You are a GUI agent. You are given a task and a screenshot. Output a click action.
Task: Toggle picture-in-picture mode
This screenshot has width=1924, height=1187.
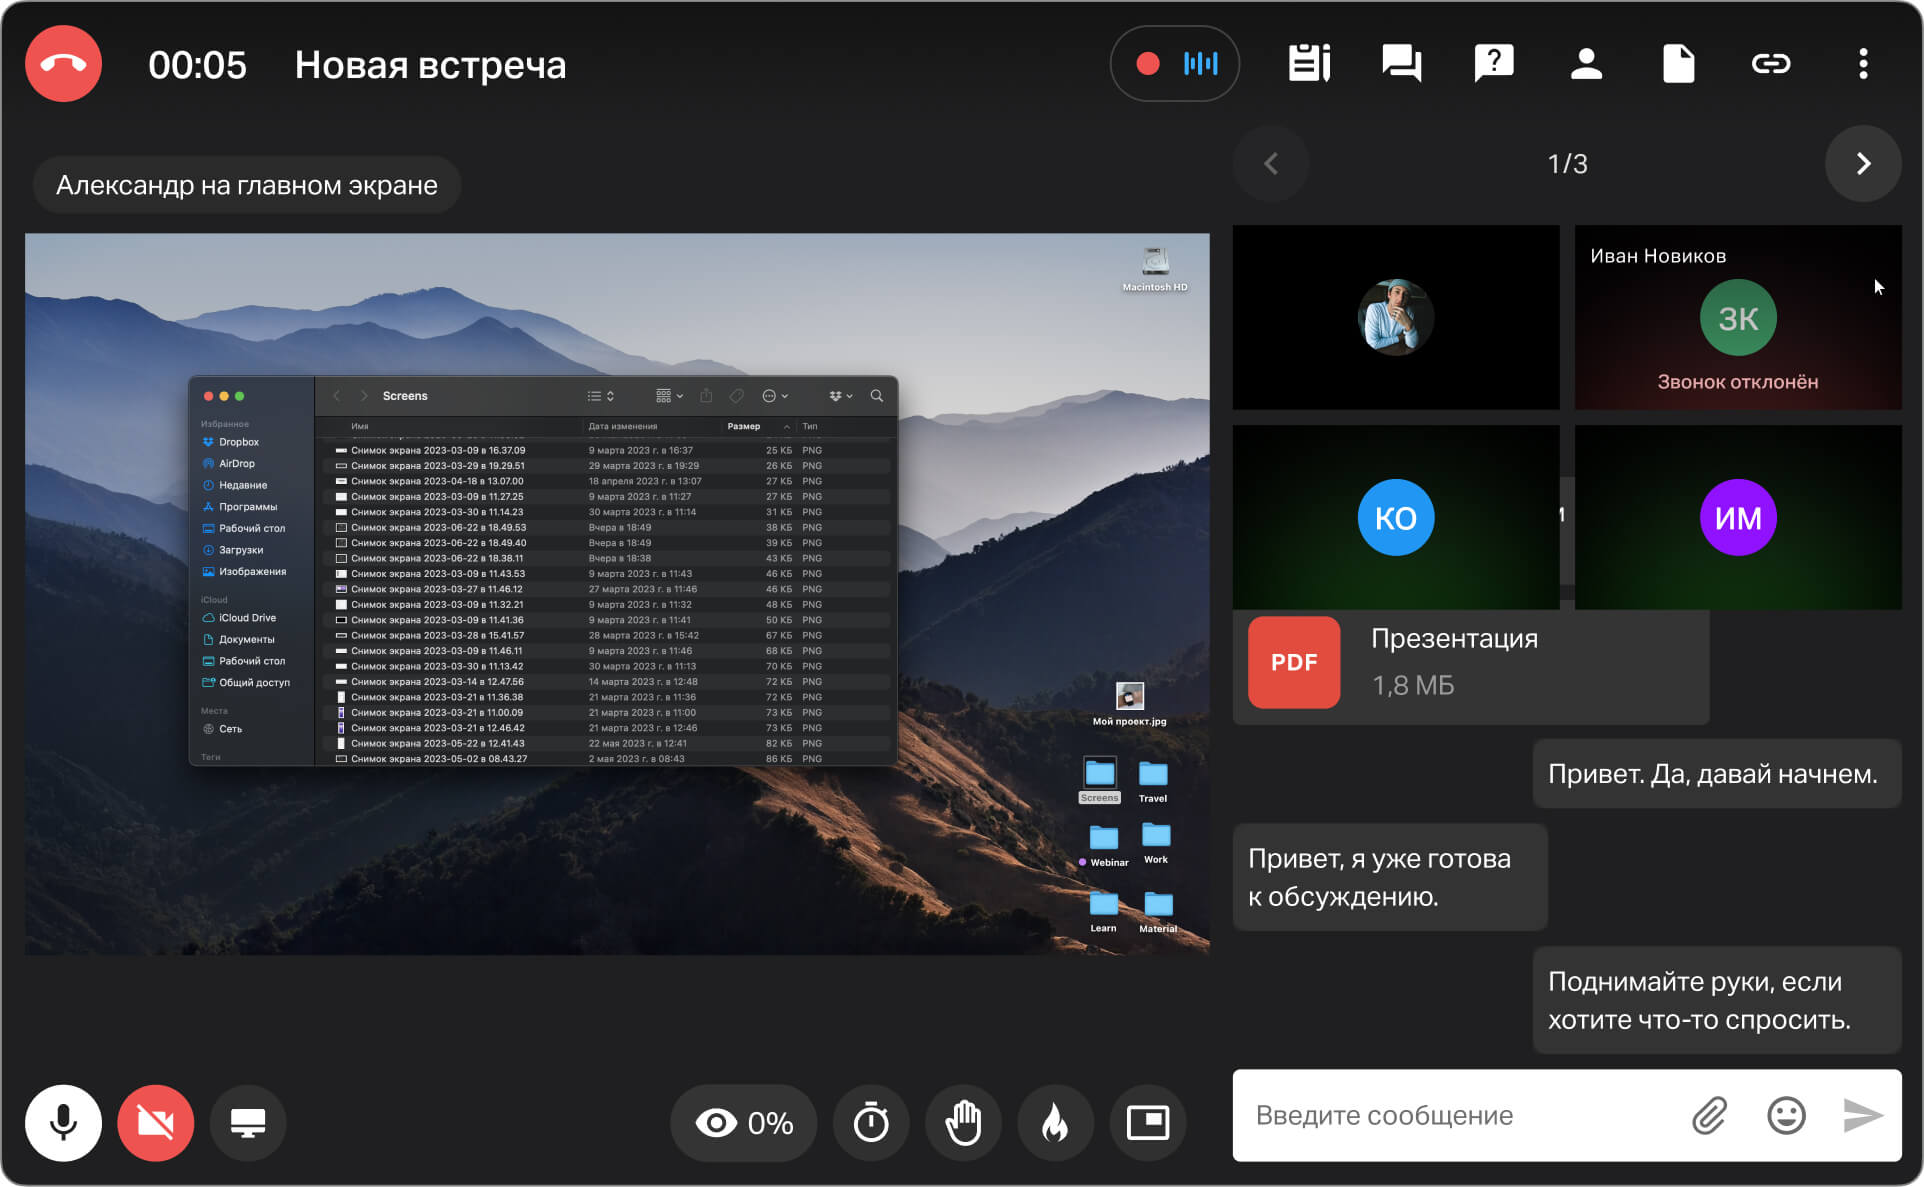click(x=1148, y=1122)
